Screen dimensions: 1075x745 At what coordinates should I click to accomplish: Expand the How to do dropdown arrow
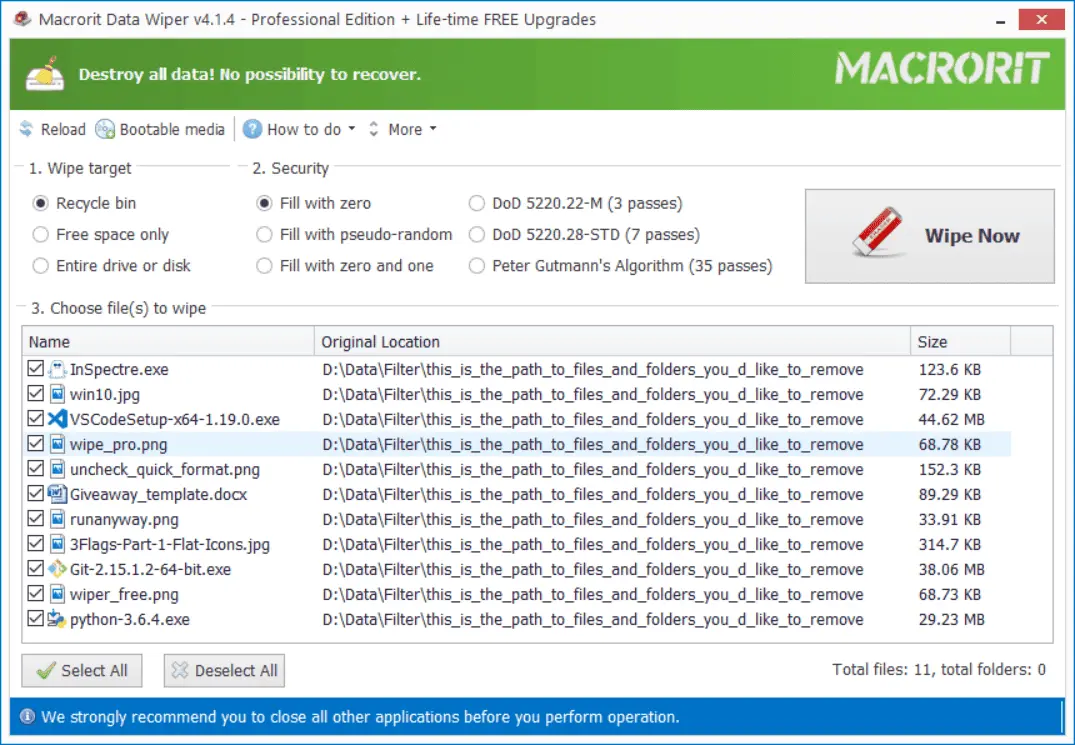[x=352, y=129]
